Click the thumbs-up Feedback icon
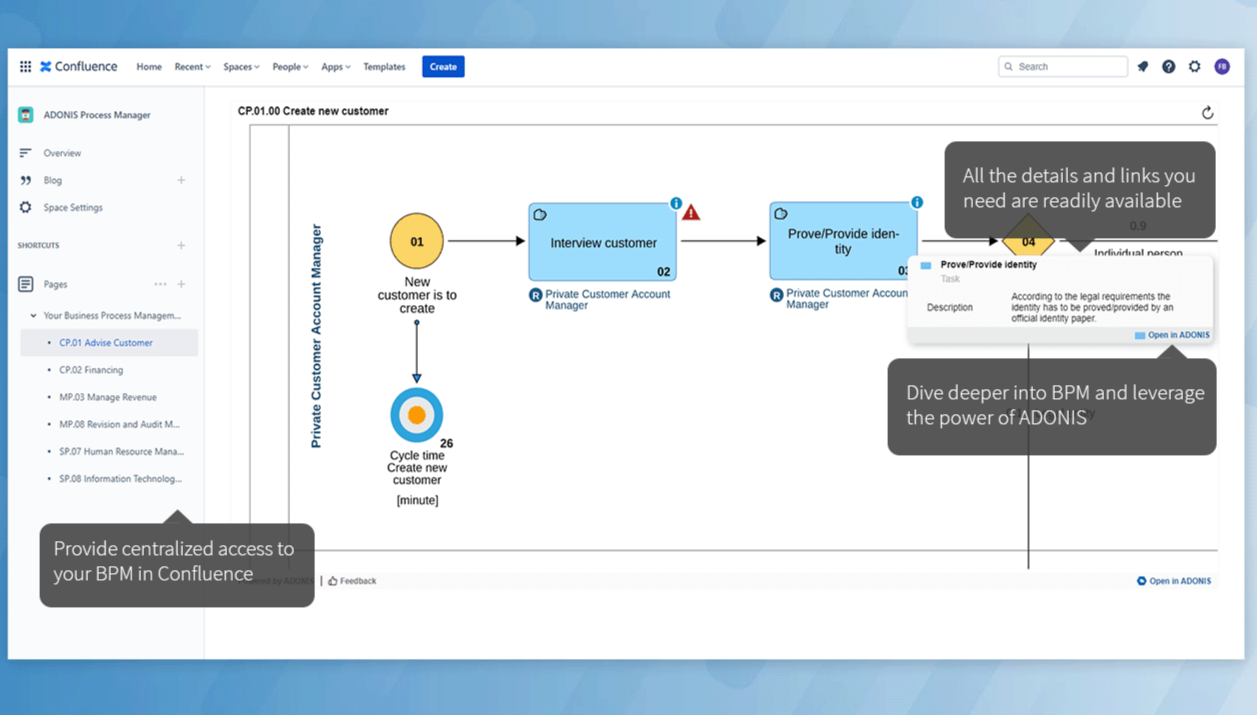The height and width of the screenshot is (715, 1257). point(333,581)
